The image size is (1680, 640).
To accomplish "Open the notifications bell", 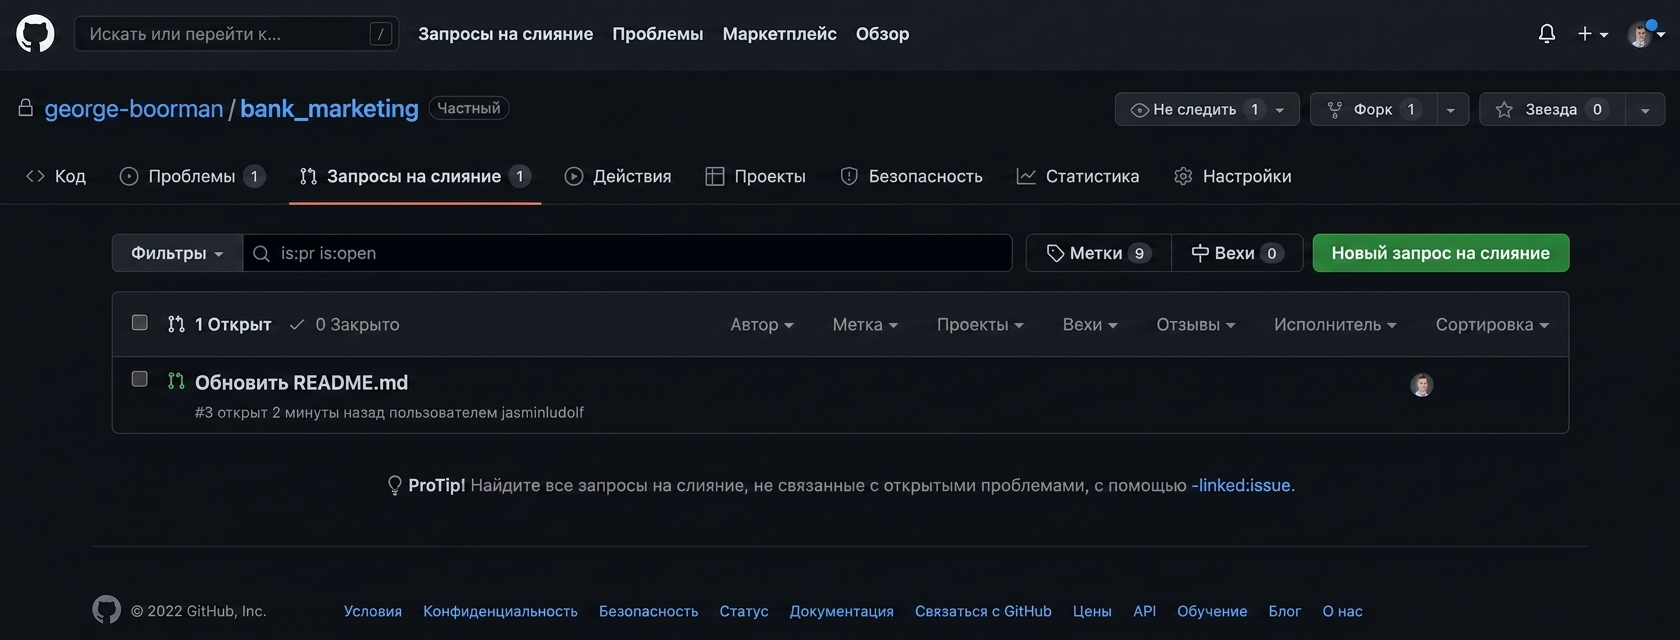I will pyautogui.click(x=1547, y=34).
